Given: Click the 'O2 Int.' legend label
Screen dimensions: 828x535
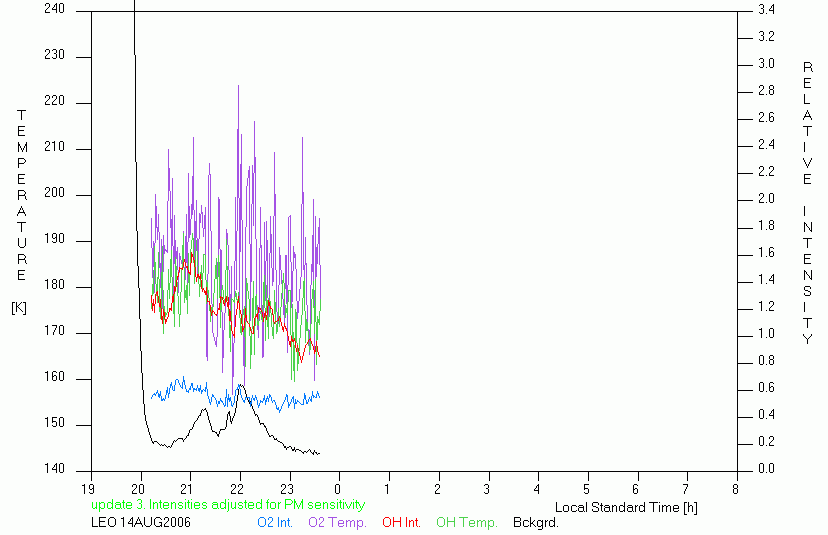Looking at the screenshot, I should 275,522.
